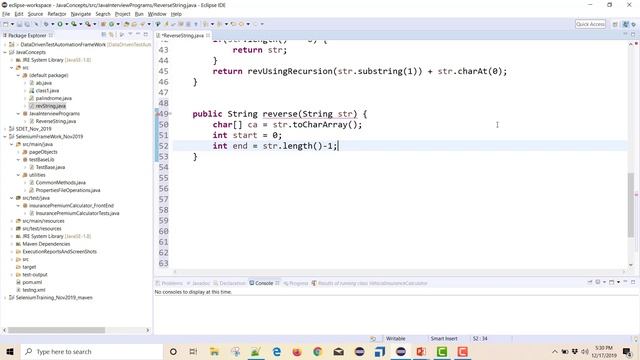This screenshot has width=640, height=360.
Task: Open dropdown next to New Java Class icon
Action: 118,24
